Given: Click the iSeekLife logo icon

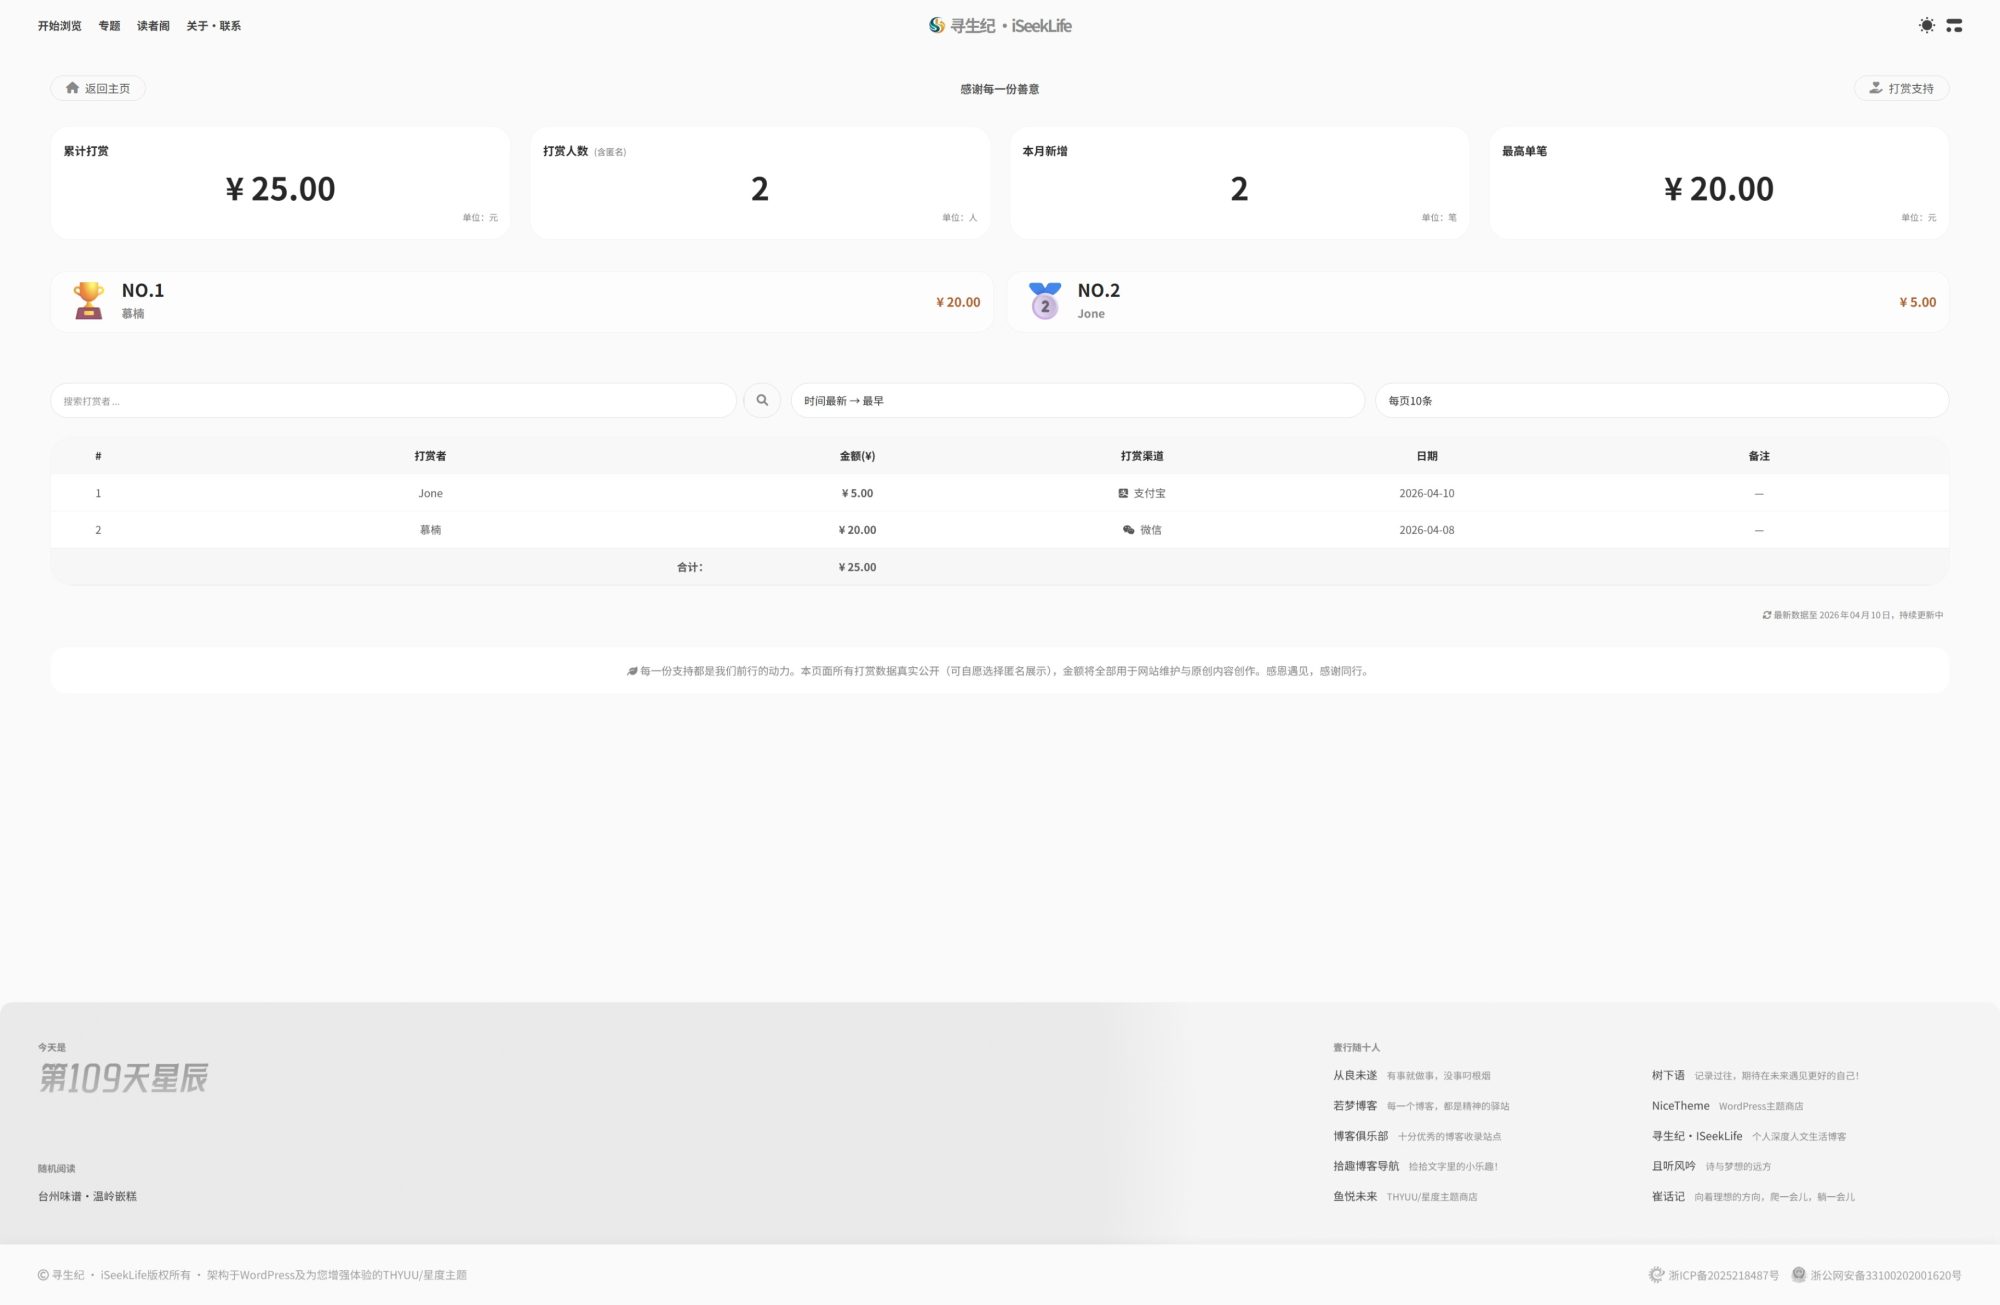Looking at the screenshot, I should pos(936,25).
